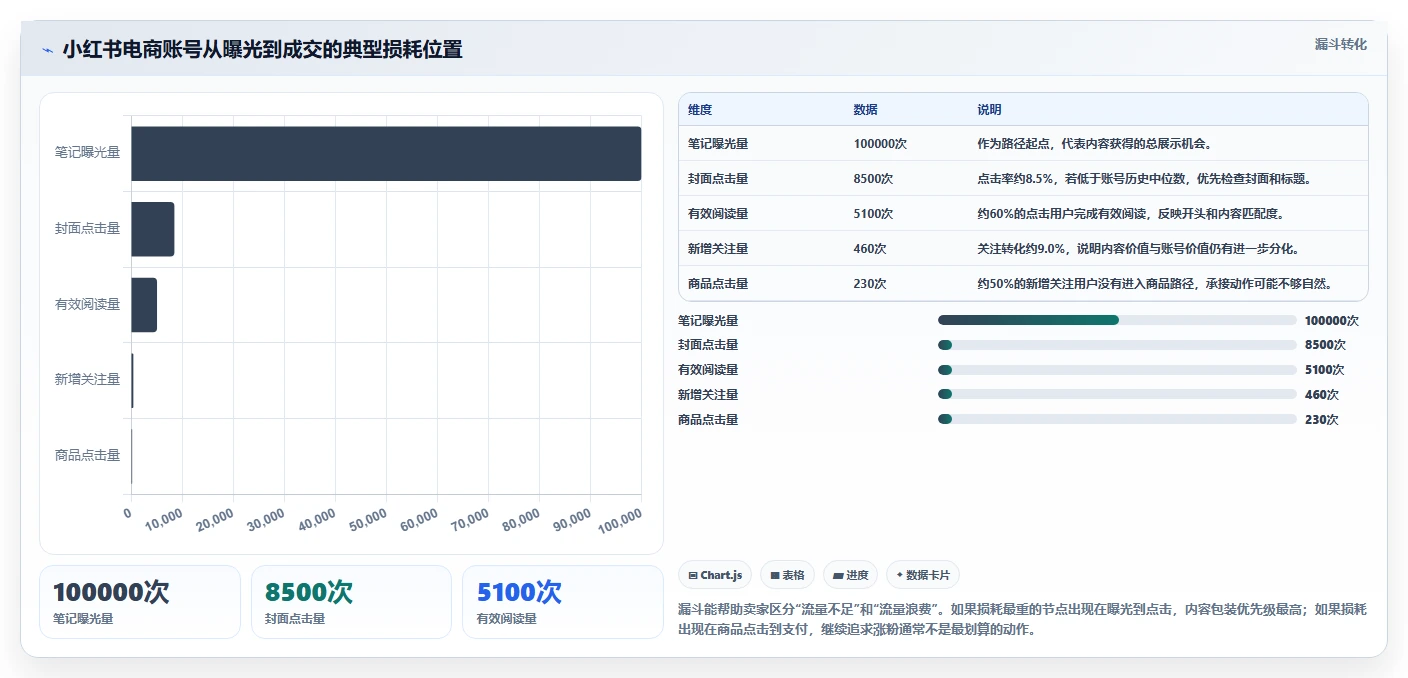Click the 商品点击量 chart axis label

[87, 455]
